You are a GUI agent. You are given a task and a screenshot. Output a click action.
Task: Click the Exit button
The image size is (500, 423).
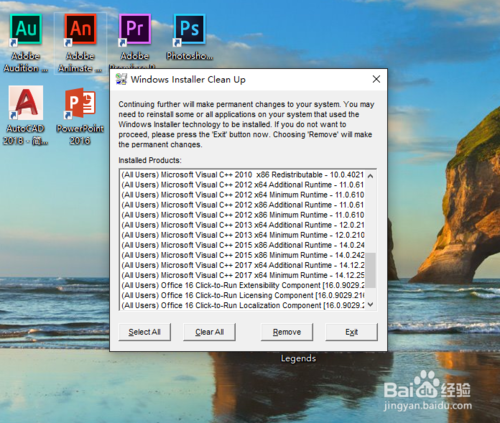click(351, 332)
